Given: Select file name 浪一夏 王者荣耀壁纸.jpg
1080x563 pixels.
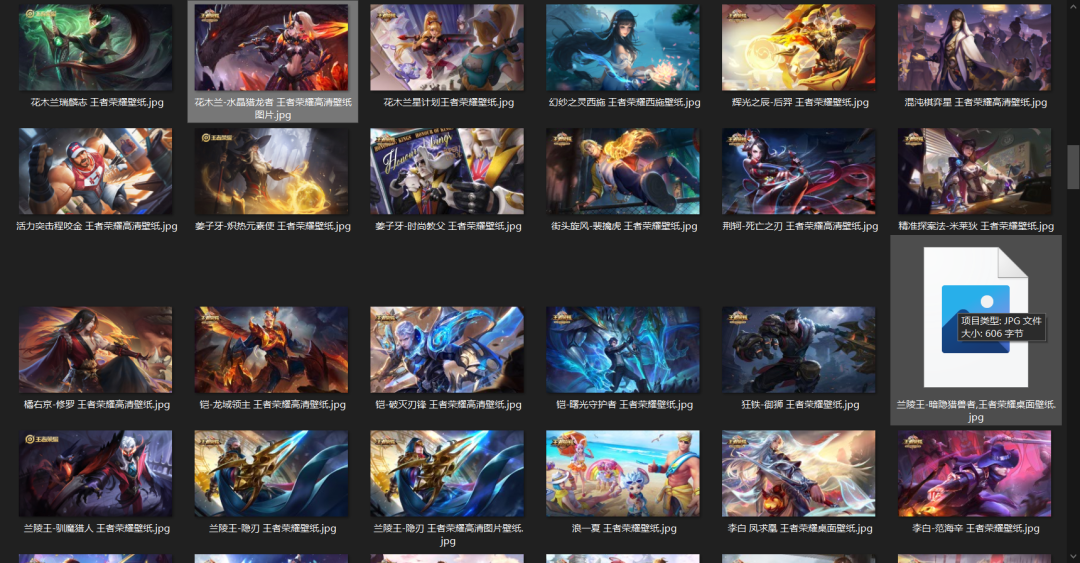Looking at the screenshot, I should coord(624,529).
